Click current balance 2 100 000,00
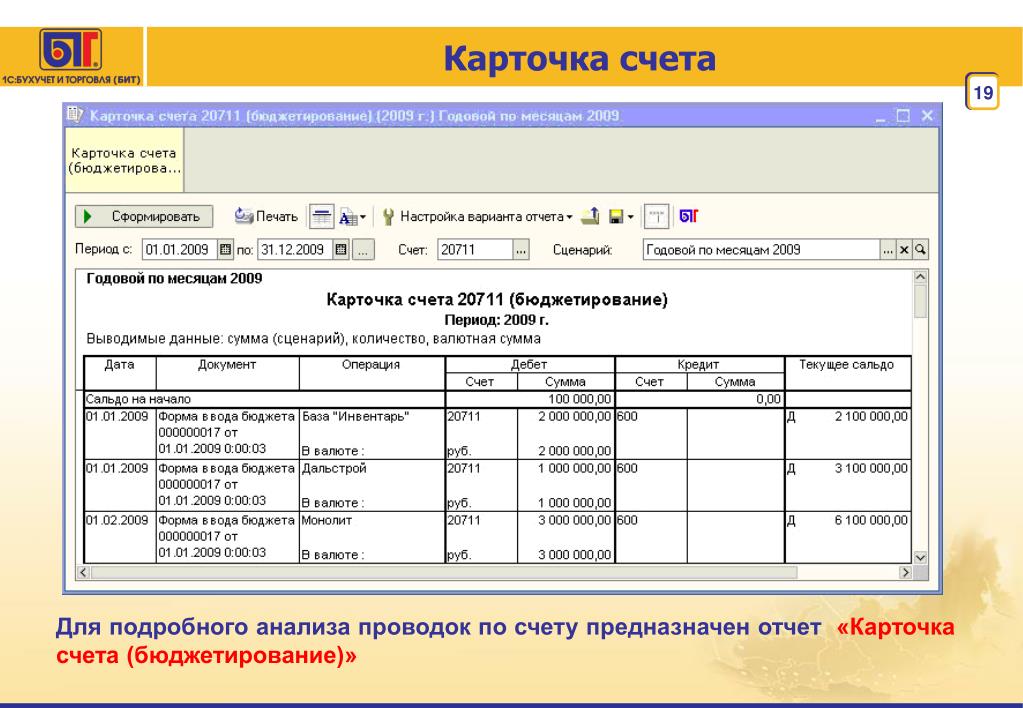The image size is (1023, 708). point(871,416)
